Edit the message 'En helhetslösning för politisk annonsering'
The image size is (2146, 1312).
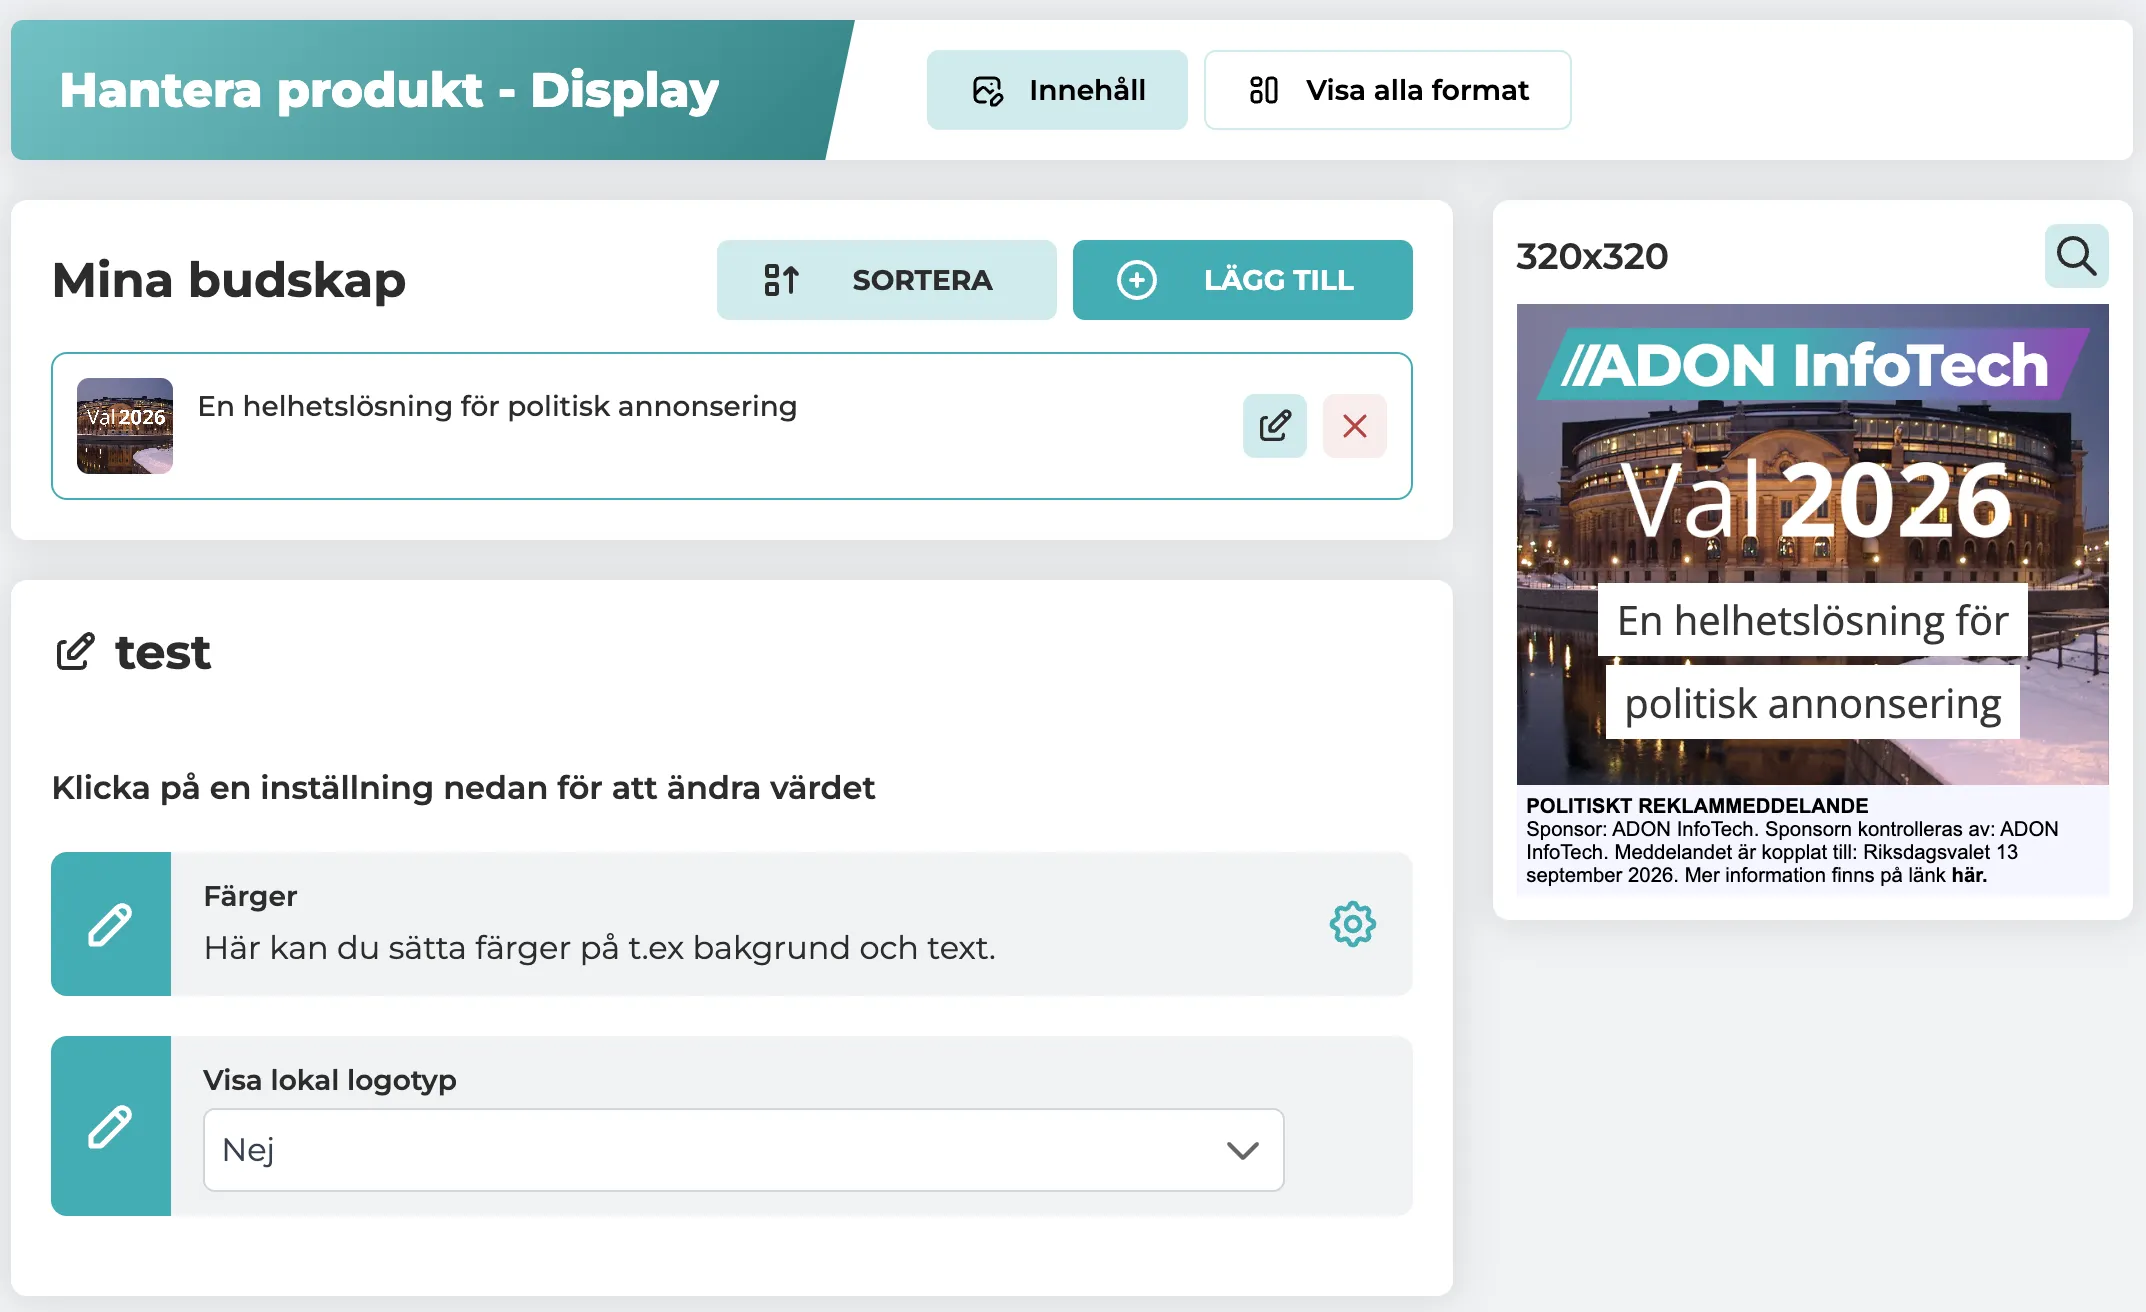[x=1273, y=425]
